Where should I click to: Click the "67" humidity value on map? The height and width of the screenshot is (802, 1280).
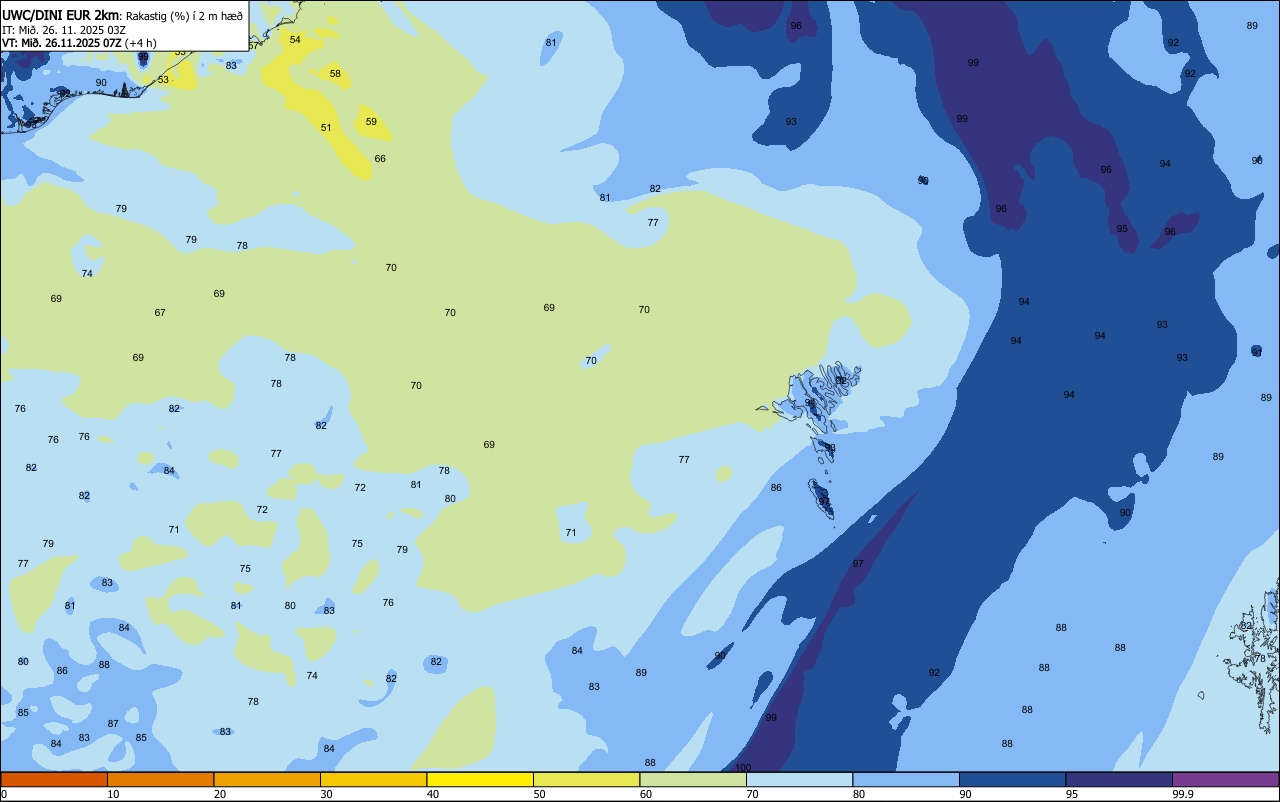point(160,313)
